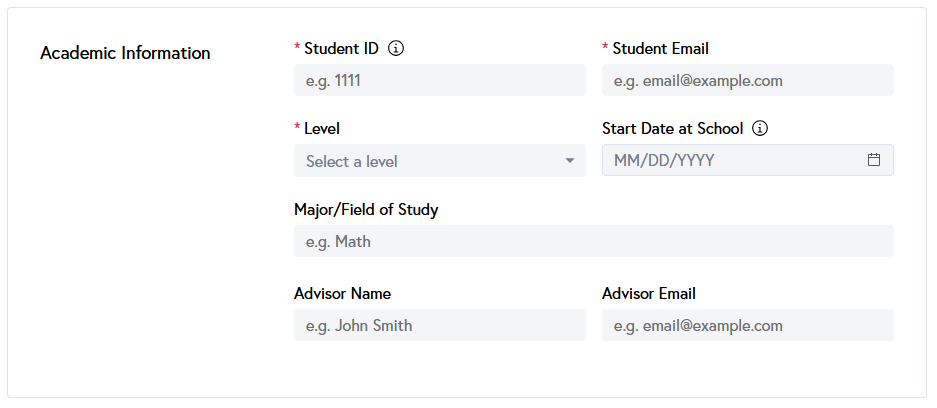Viewport: 937px width, 408px height.
Task: Open the calendar picker icon
Action: click(874, 160)
